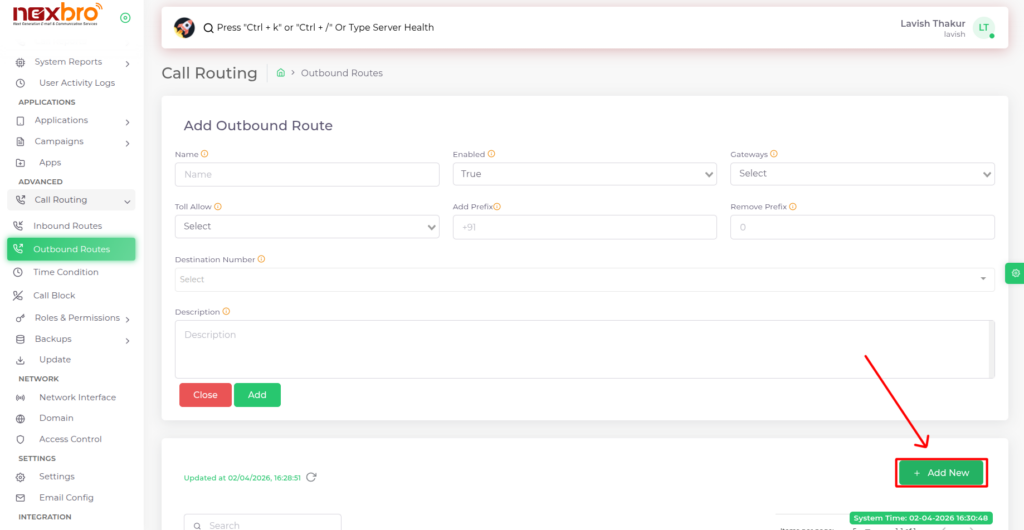Click the refresh icon beside the updated timestamp
The height and width of the screenshot is (530, 1024).
[311, 477]
